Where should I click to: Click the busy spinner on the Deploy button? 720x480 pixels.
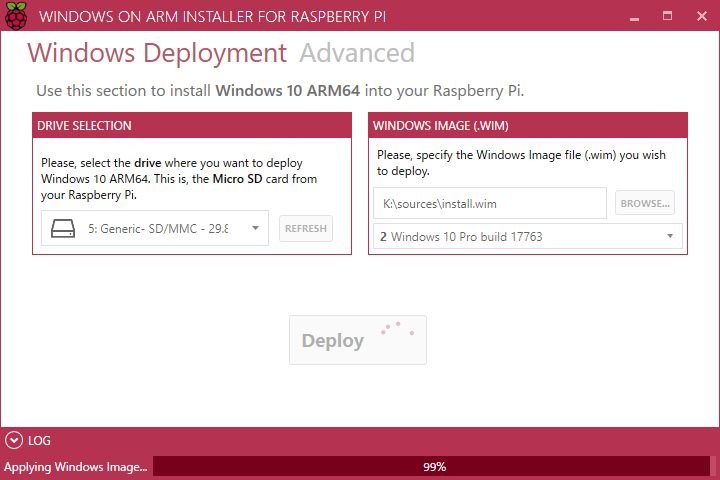(x=398, y=328)
